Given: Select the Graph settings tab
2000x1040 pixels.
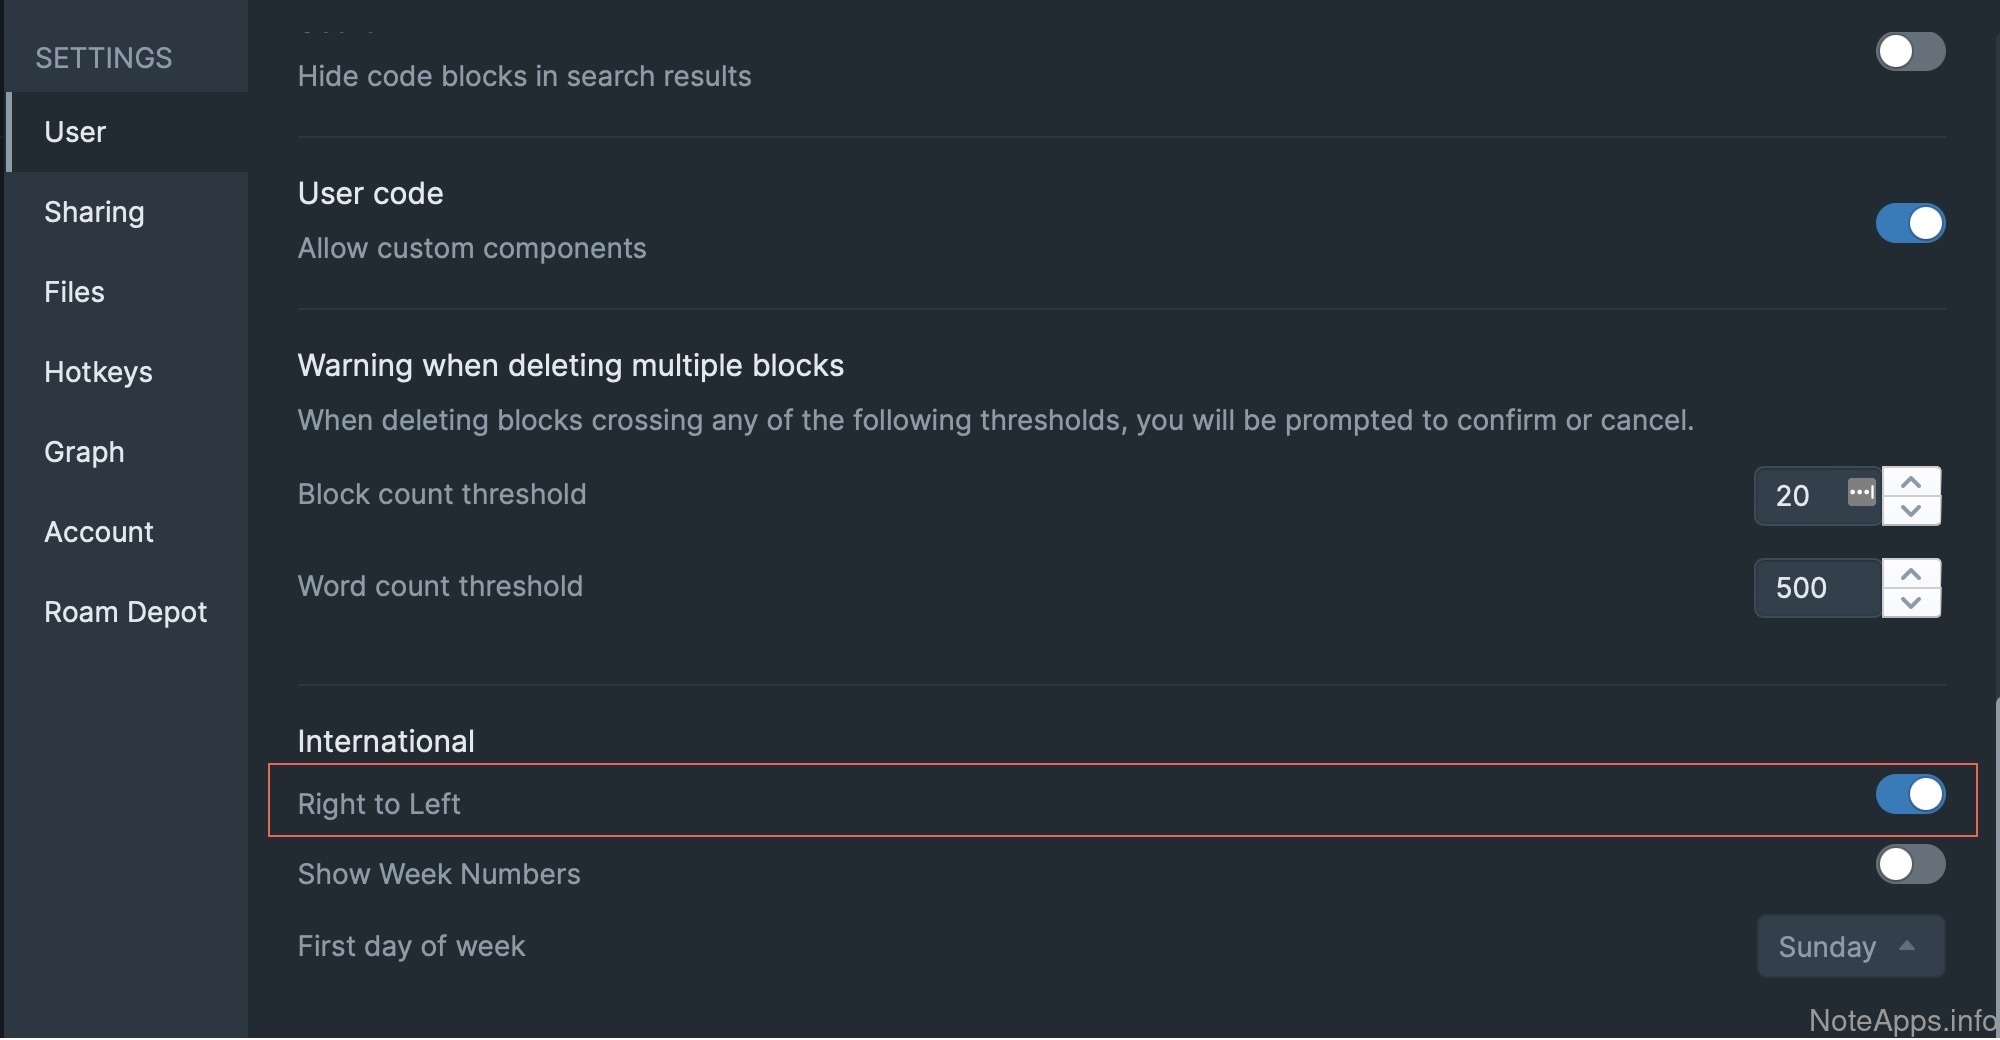Looking at the screenshot, I should pyautogui.click(x=84, y=452).
